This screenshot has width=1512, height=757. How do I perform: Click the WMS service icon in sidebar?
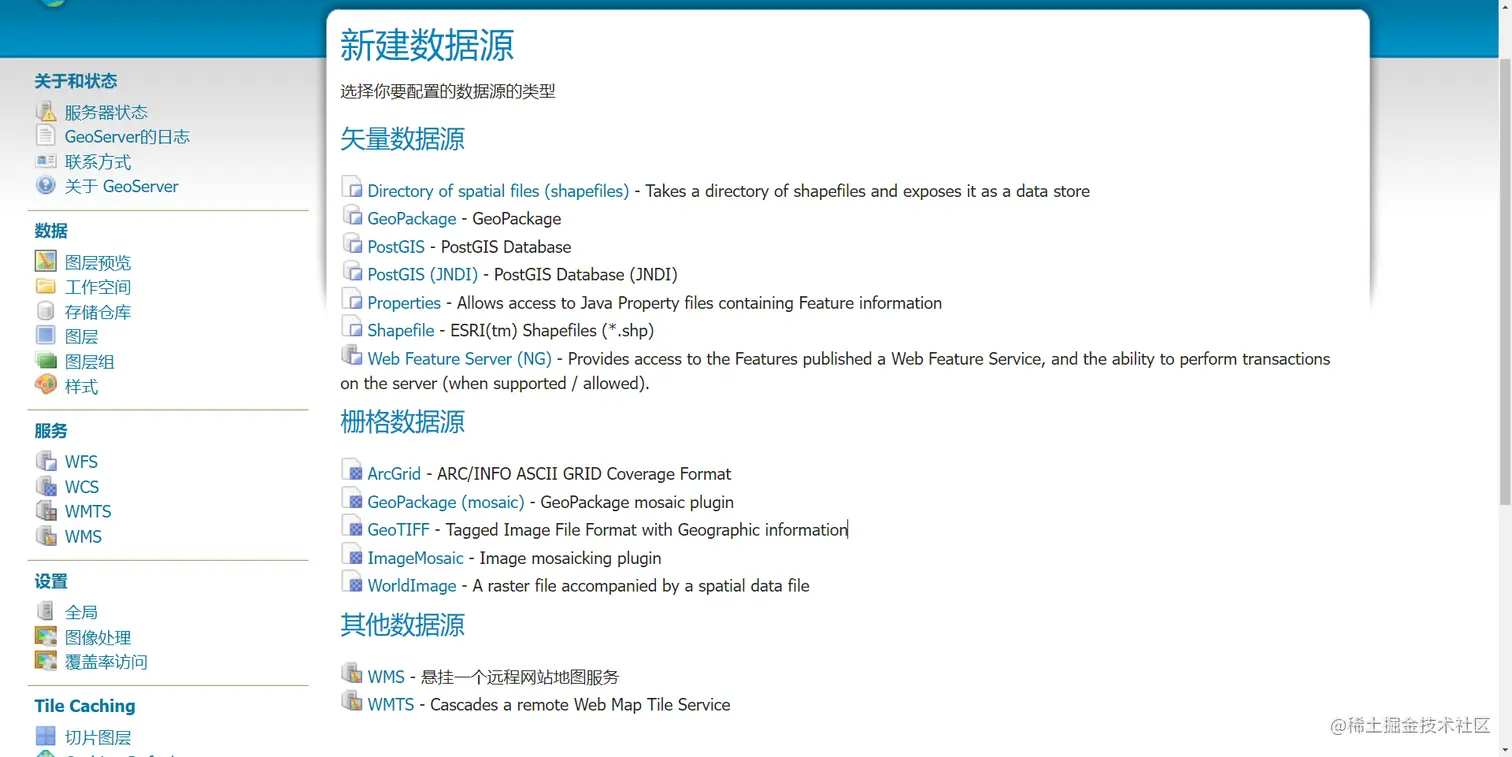click(x=46, y=536)
